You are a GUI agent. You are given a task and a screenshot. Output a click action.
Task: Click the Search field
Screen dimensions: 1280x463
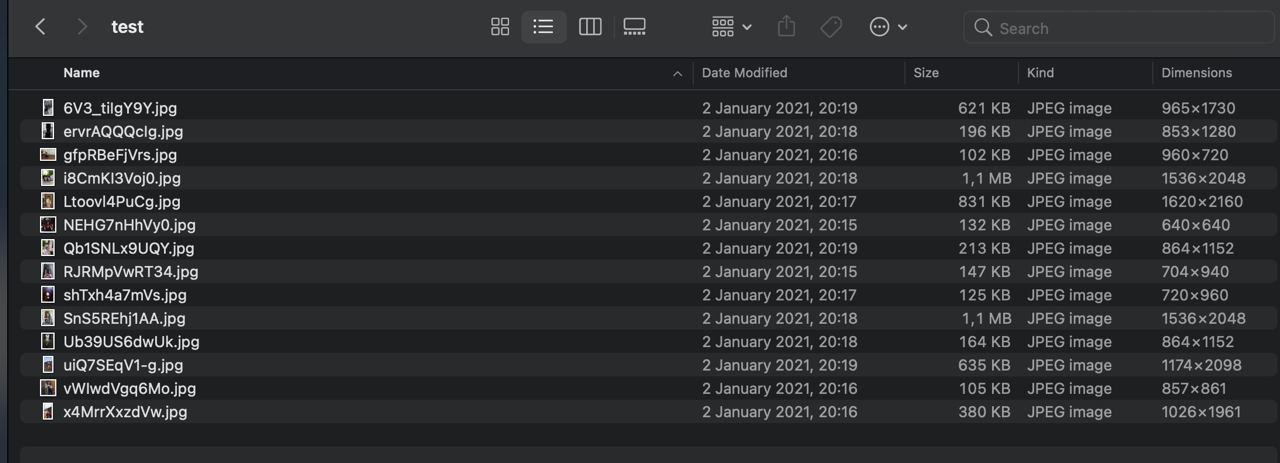1120,28
